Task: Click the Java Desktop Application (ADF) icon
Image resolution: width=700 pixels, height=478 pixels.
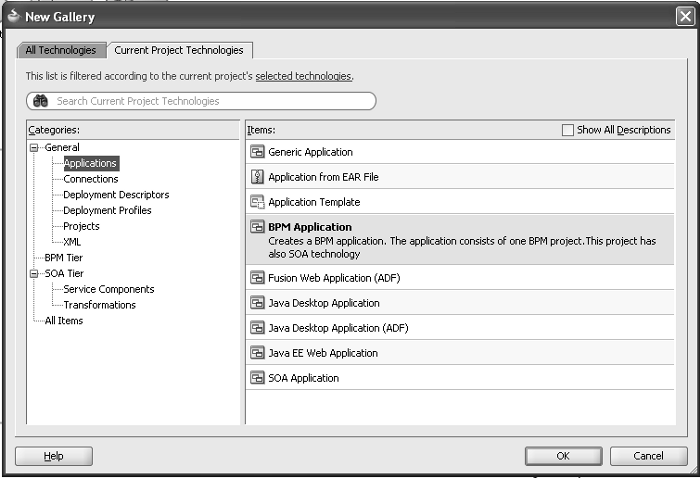Action: pos(257,328)
